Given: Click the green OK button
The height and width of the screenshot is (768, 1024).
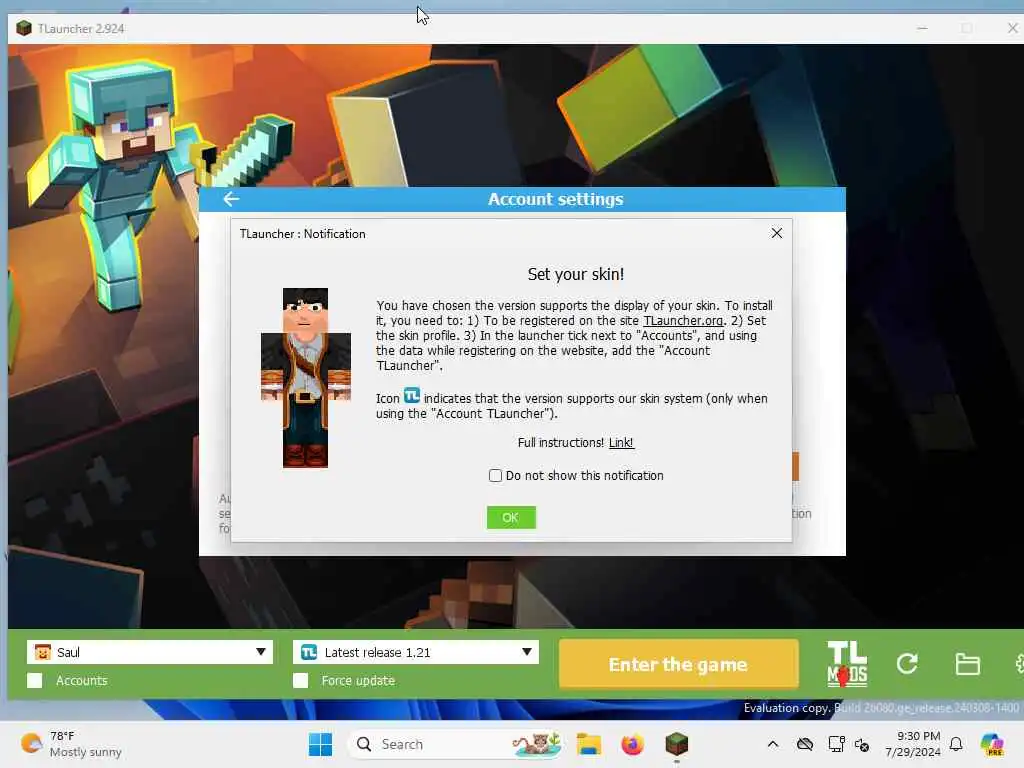Looking at the screenshot, I should pos(511,517).
